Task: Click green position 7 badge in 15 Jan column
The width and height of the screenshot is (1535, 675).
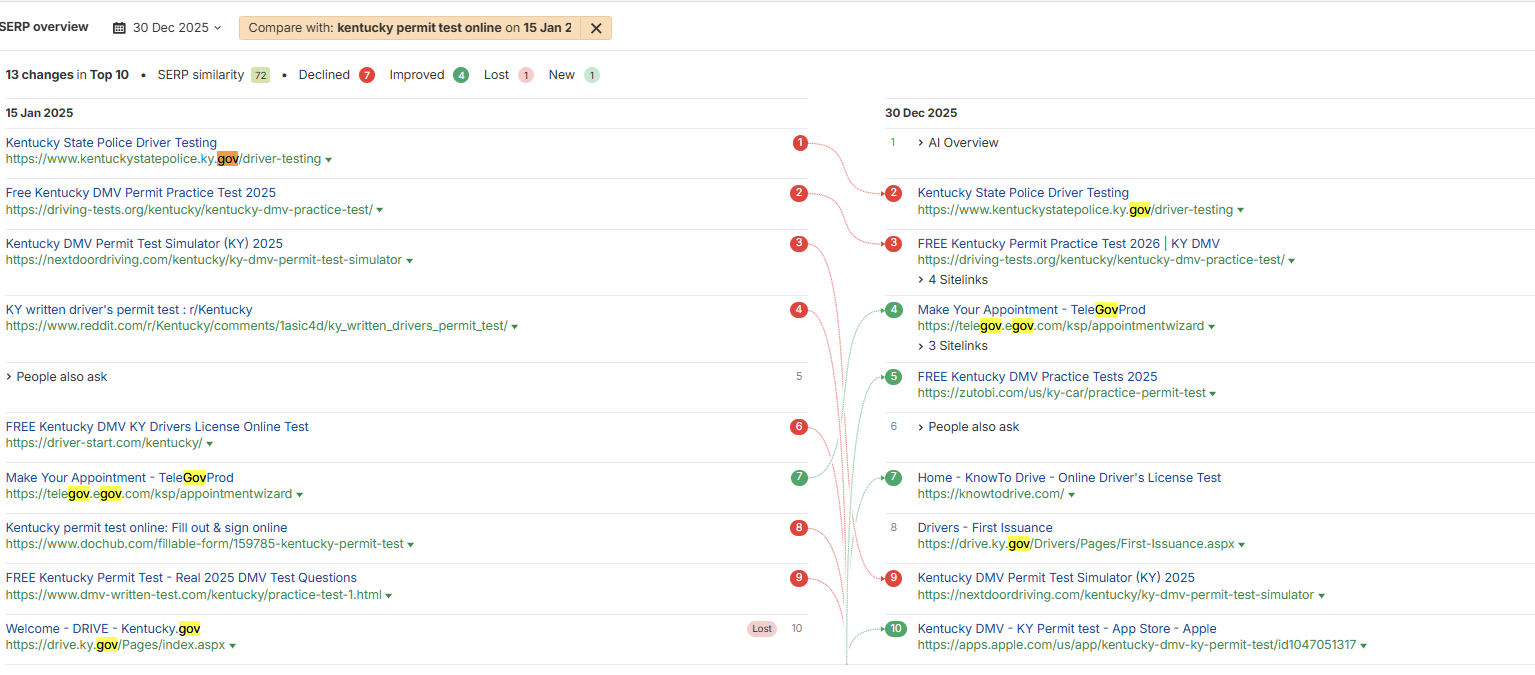Action: pos(798,478)
